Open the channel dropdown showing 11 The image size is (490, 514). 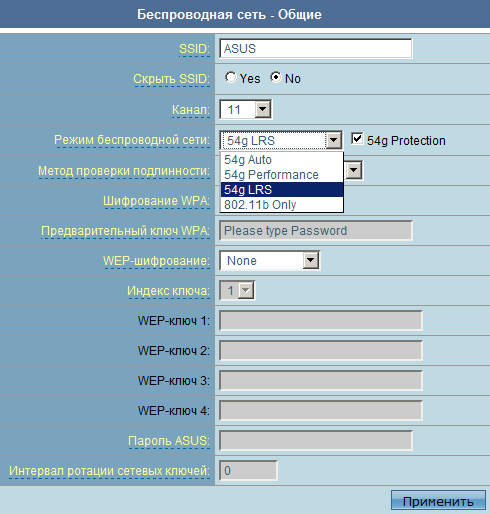246,109
